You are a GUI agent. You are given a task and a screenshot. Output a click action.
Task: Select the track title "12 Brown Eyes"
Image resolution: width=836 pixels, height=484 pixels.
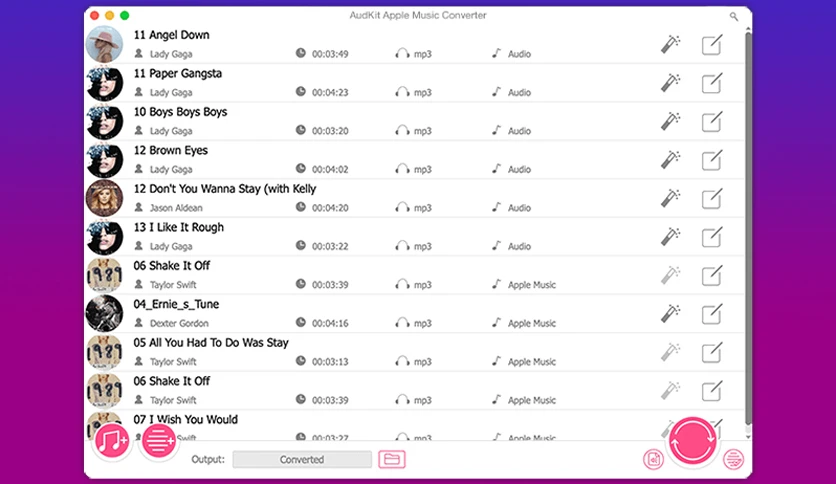click(x=171, y=150)
